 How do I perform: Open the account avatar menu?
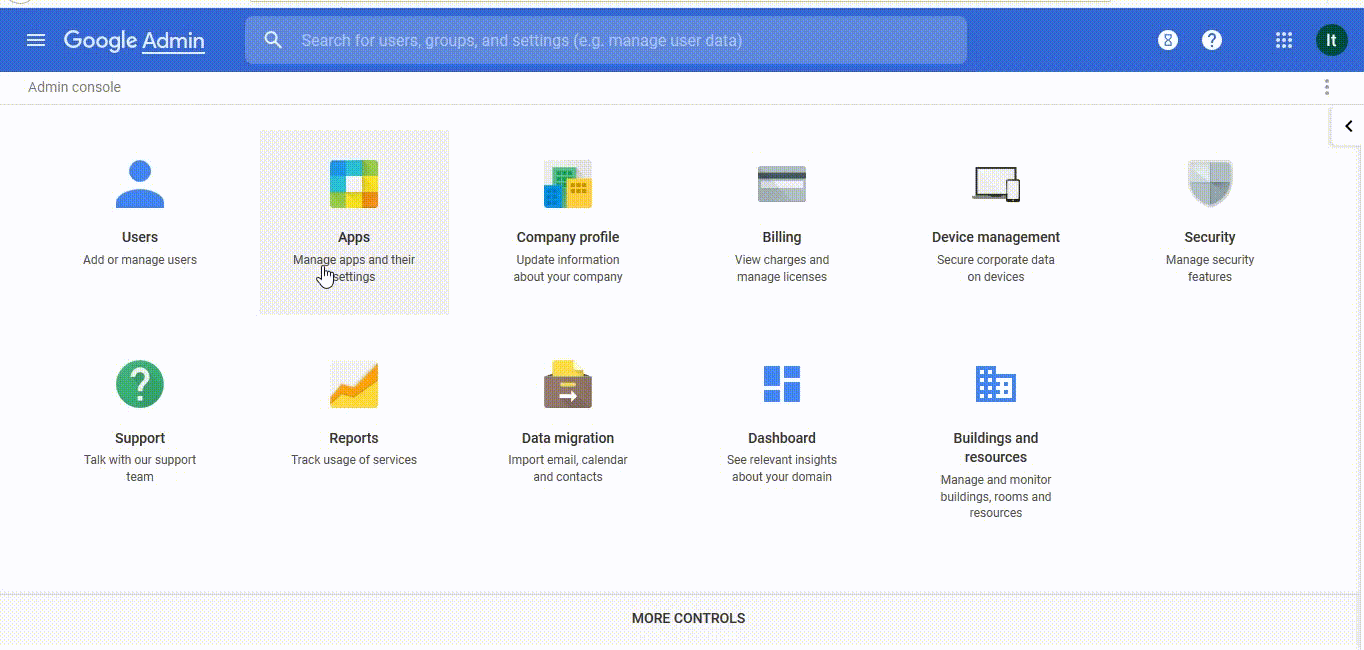coord(1331,40)
